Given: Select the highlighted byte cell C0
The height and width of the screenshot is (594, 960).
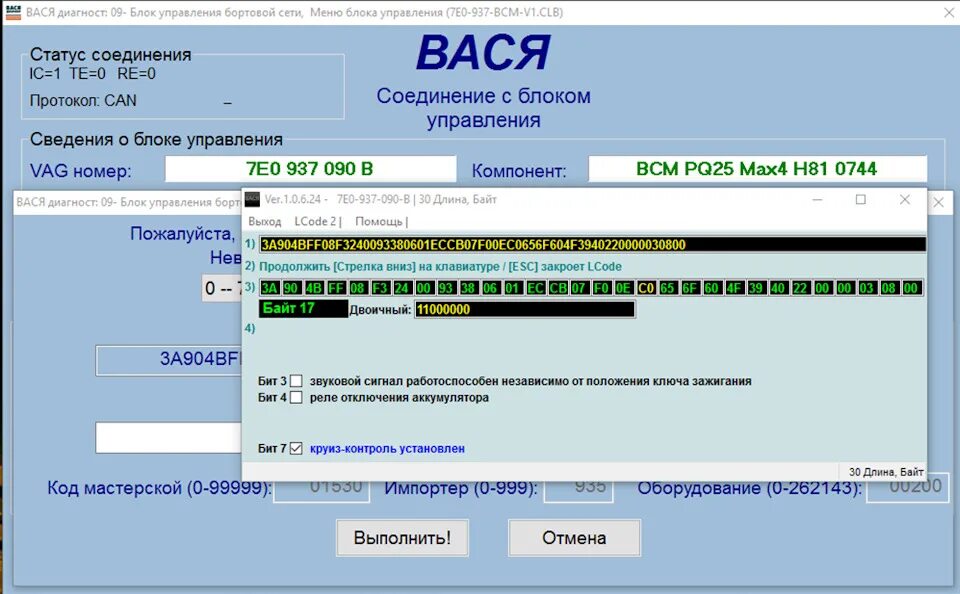Looking at the screenshot, I should click(x=645, y=288).
